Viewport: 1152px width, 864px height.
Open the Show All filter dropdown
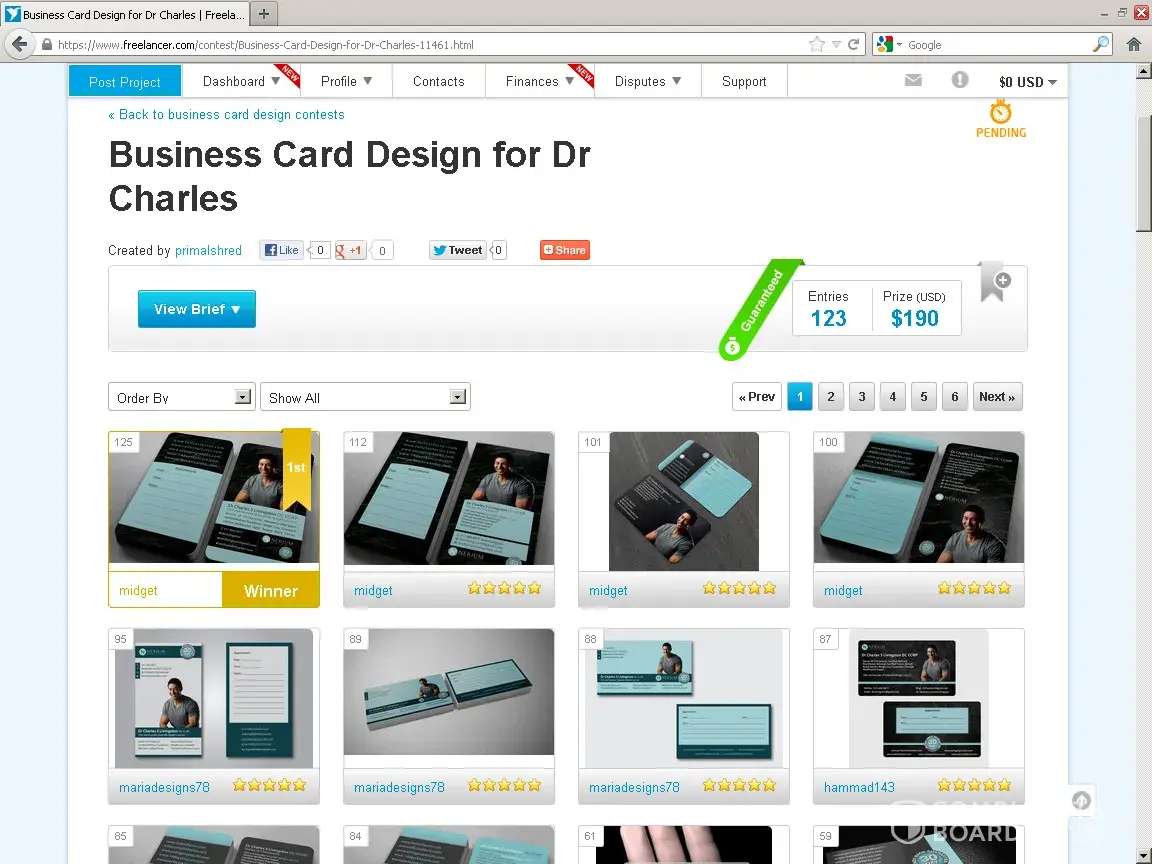365,397
